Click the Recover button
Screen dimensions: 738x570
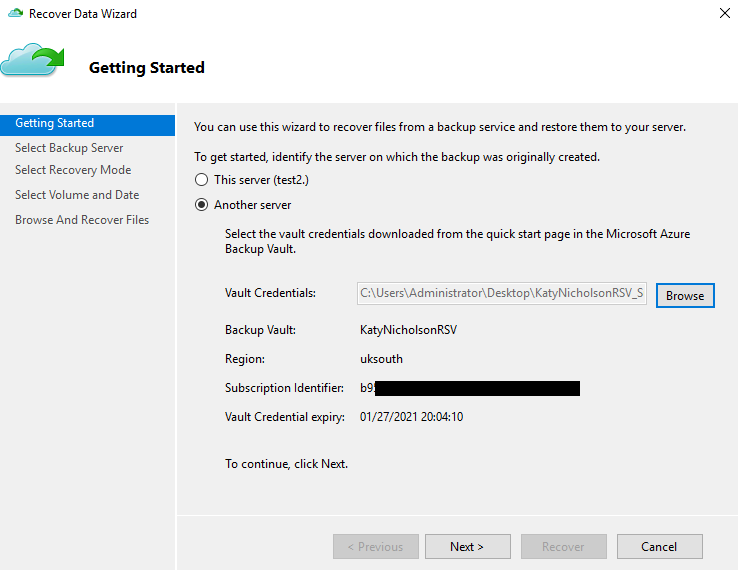563,547
